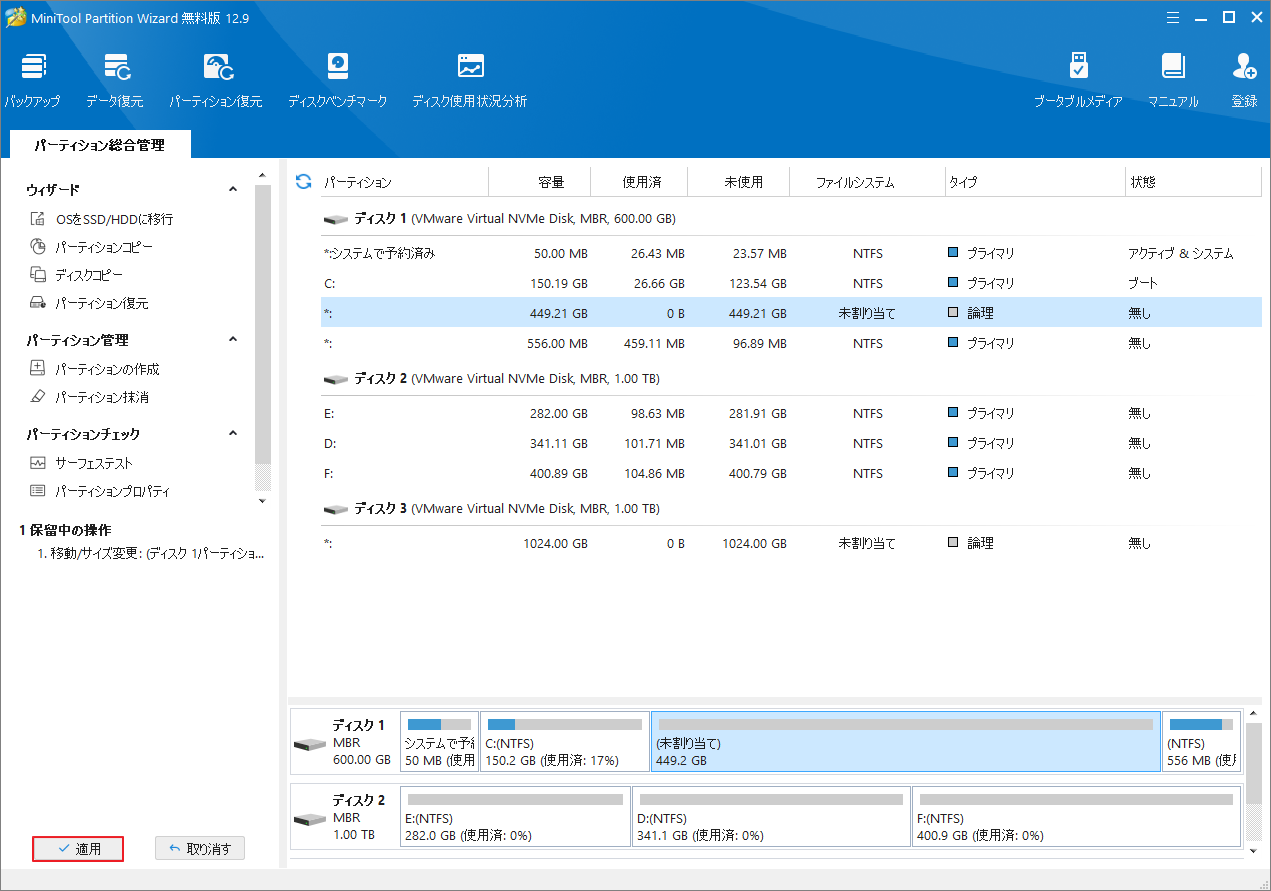Screen dimensions: 1271x891
Task: Select pending operation 1. 移動/サイズ変更
Action: [x=150, y=553]
